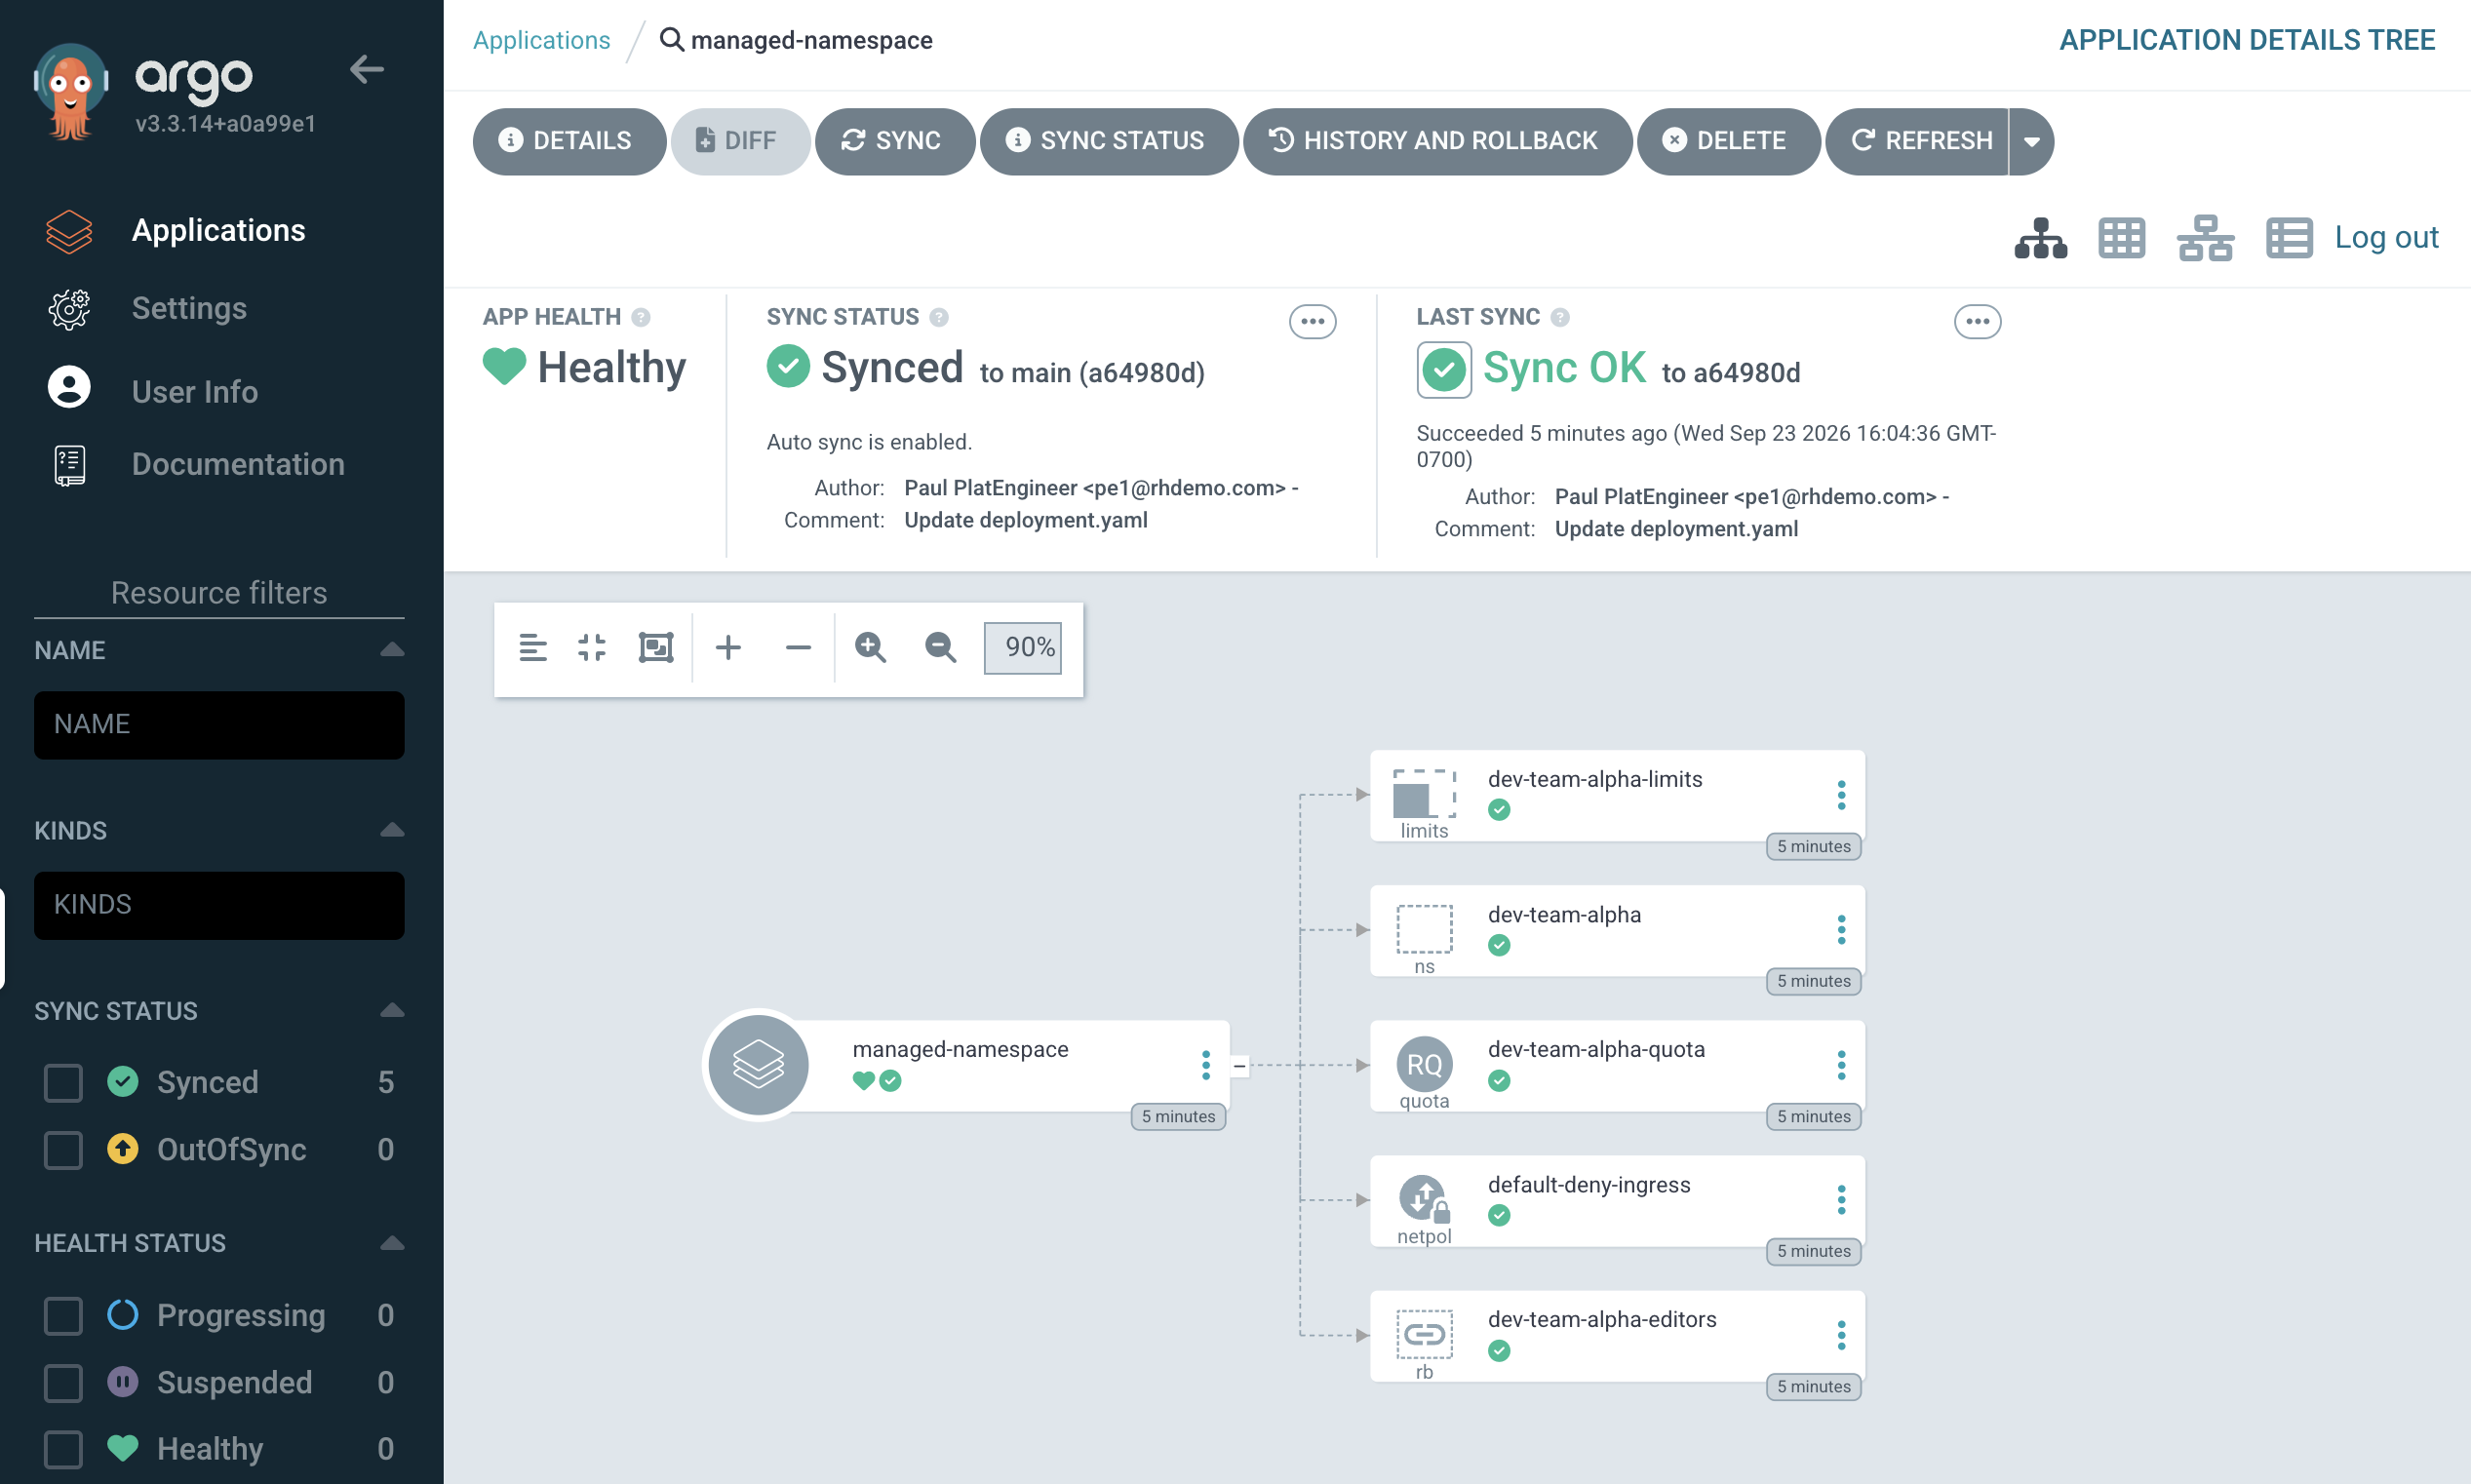
Task: Enable the Progressing health filter
Action: (x=63, y=1316)
